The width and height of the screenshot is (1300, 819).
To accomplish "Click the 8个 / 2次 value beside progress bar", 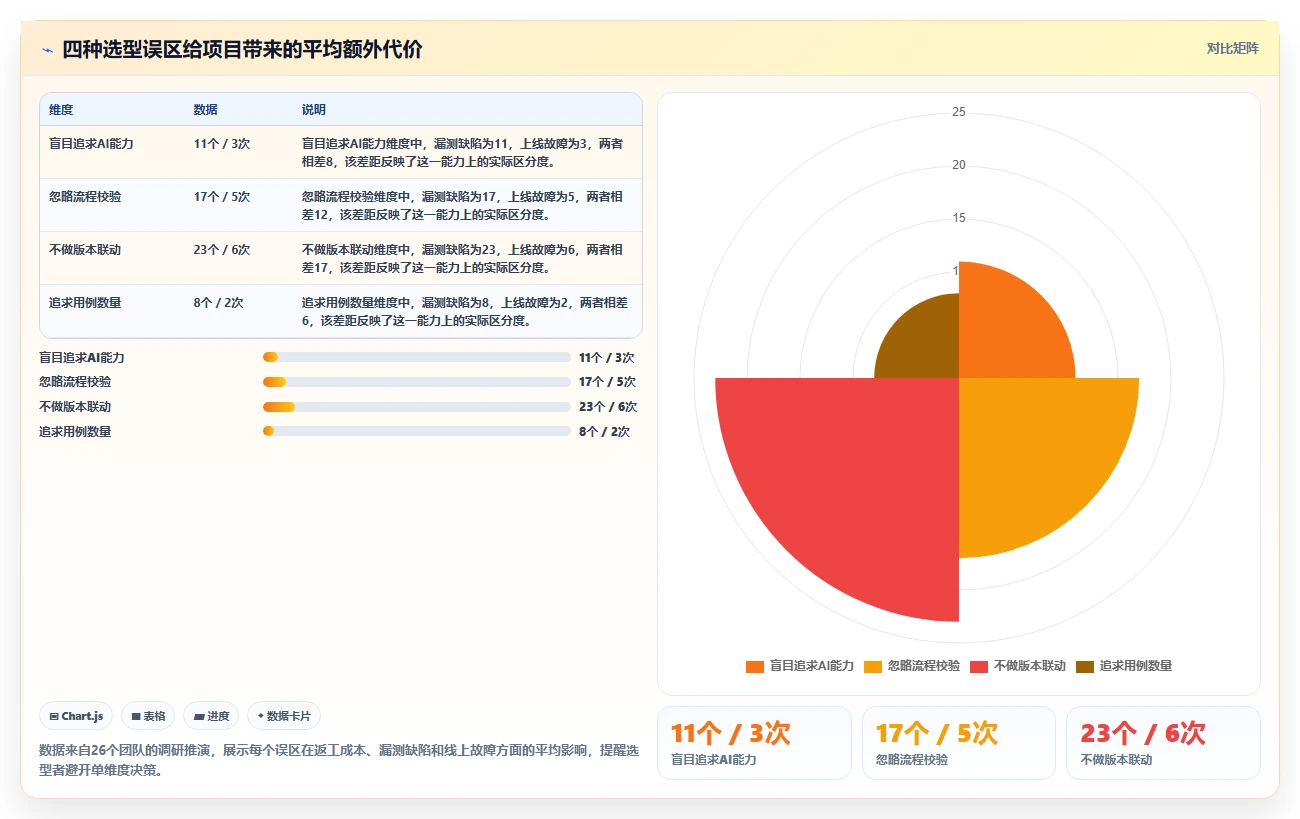I will click(x=604, y=432).
